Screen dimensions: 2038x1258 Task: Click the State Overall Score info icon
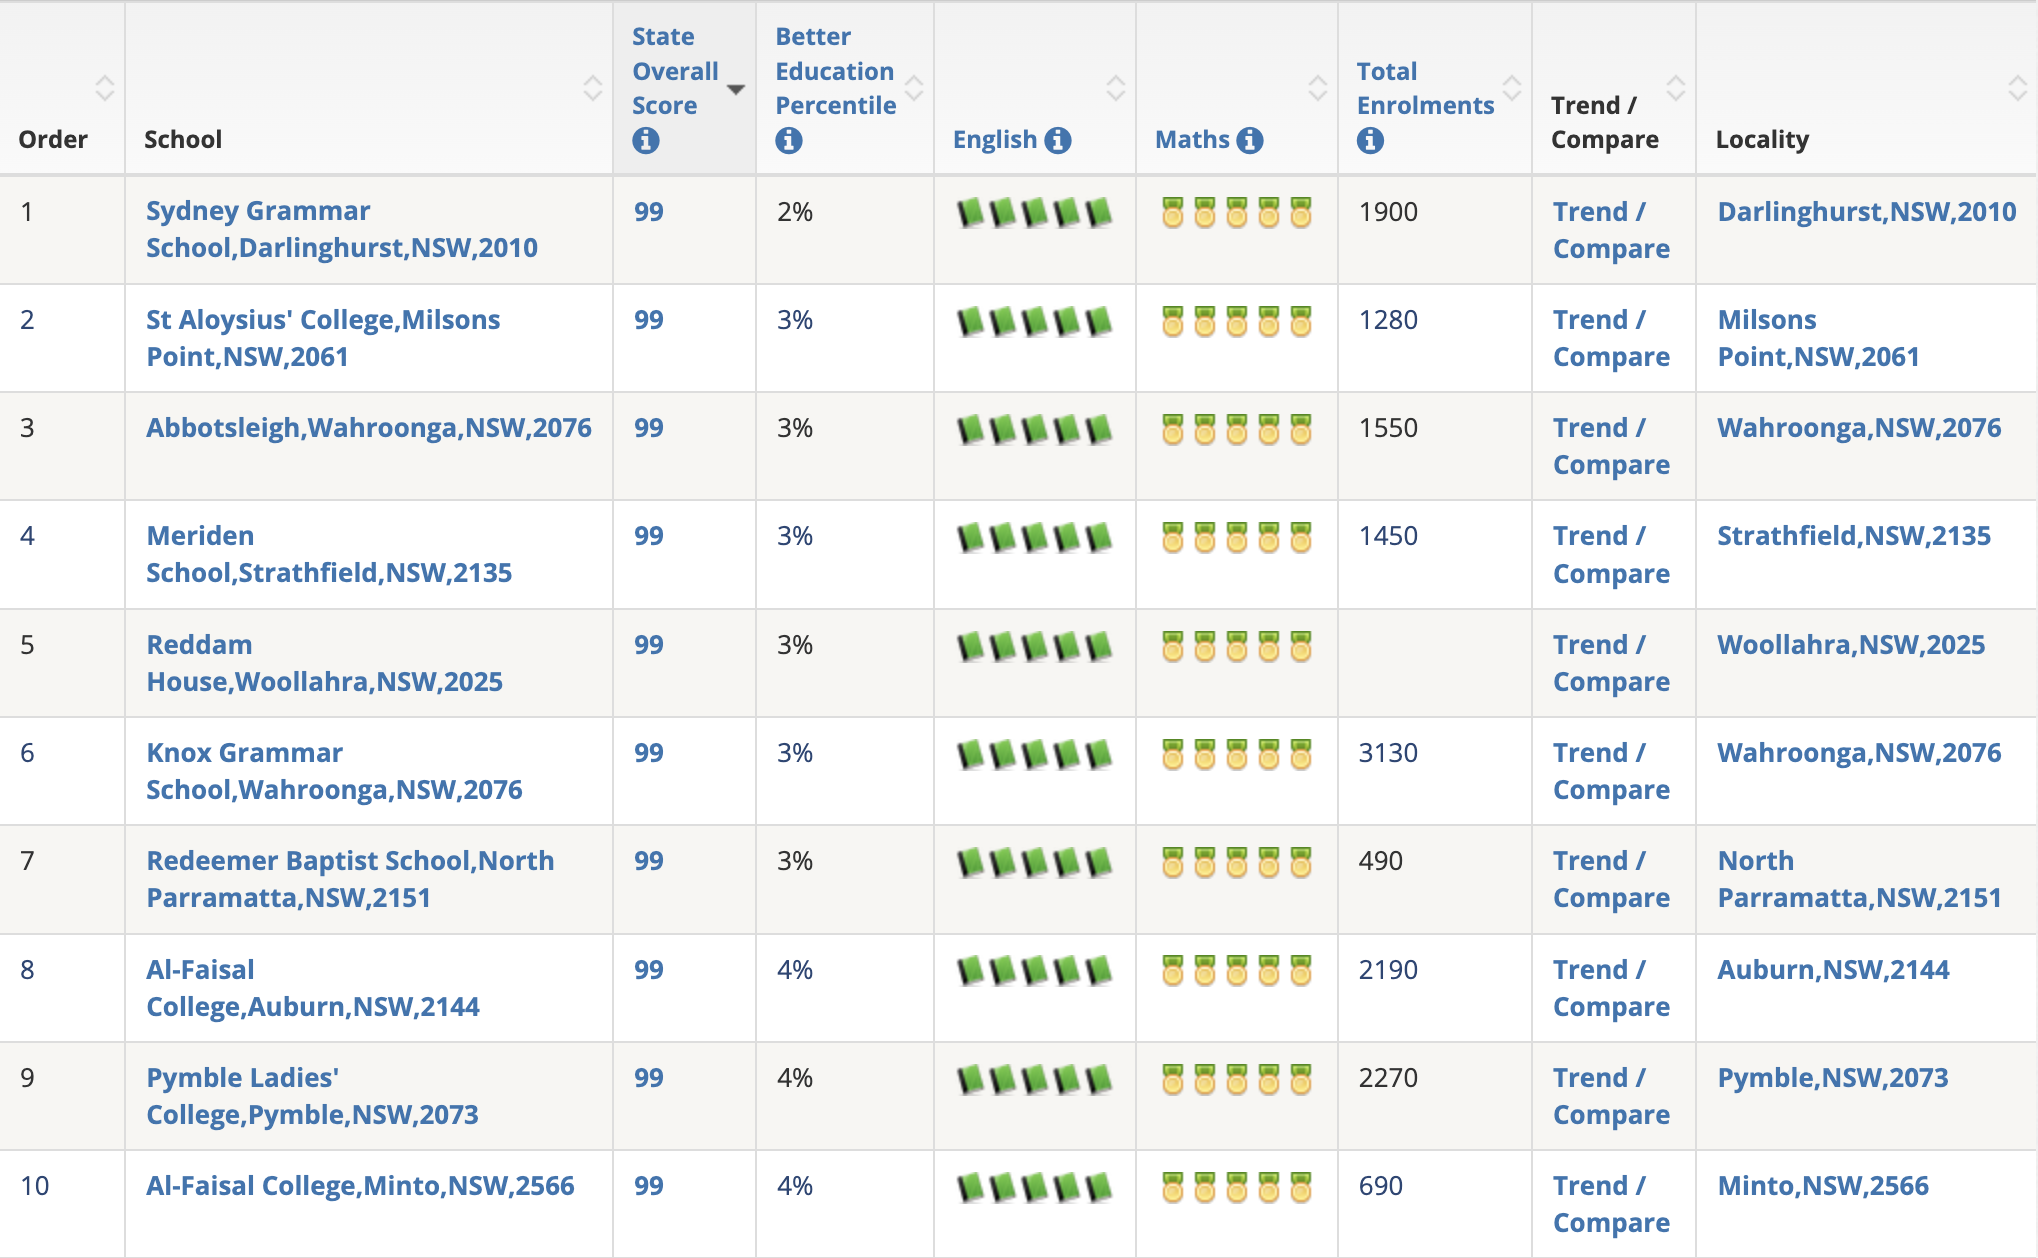[646, 141]
